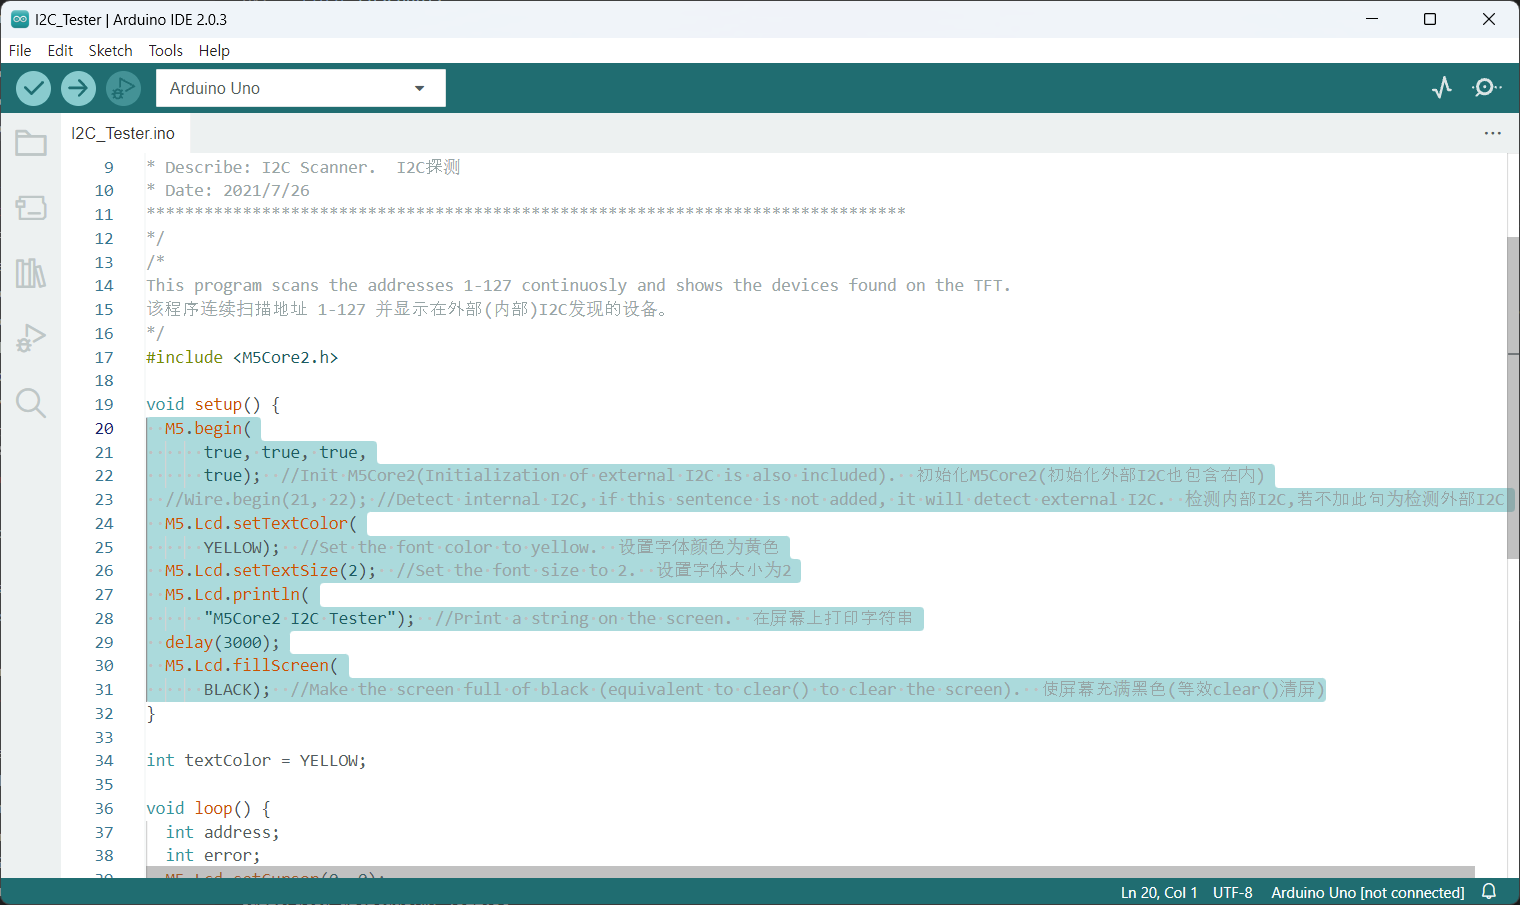Click the Date: 2021/7/26 comment line
This screenshot has width=1520, height=905.
(x=228, y=190)
